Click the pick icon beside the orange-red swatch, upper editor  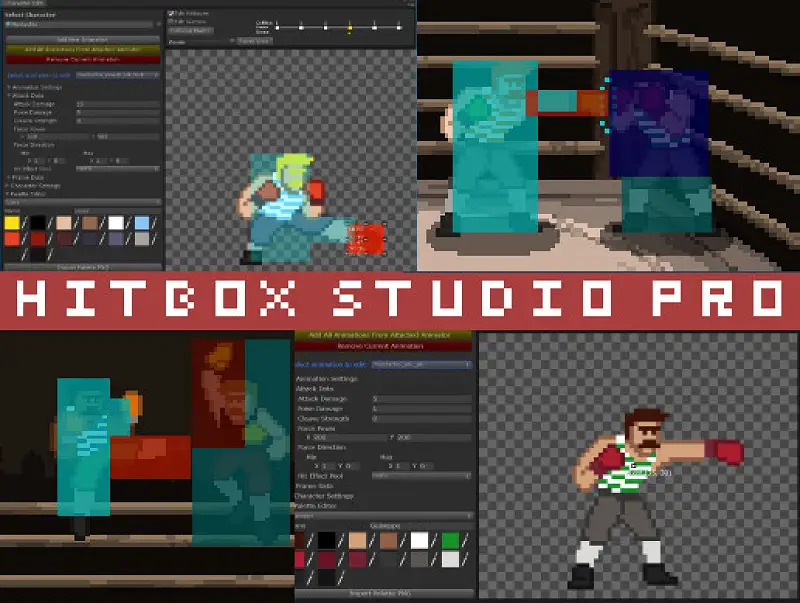tap(24, 238)
